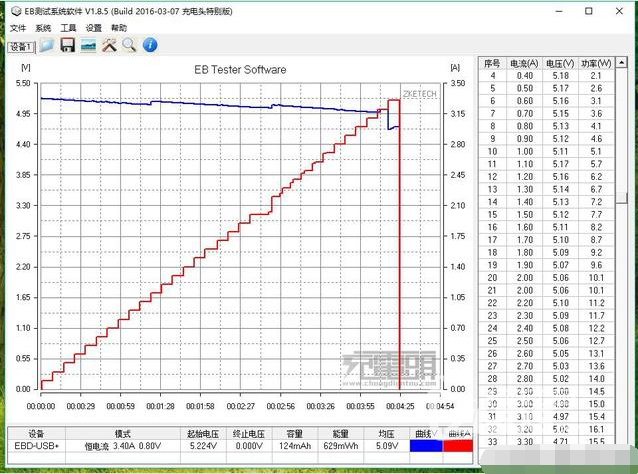Click the 5.224V starting voltage value

click(203, 446)
